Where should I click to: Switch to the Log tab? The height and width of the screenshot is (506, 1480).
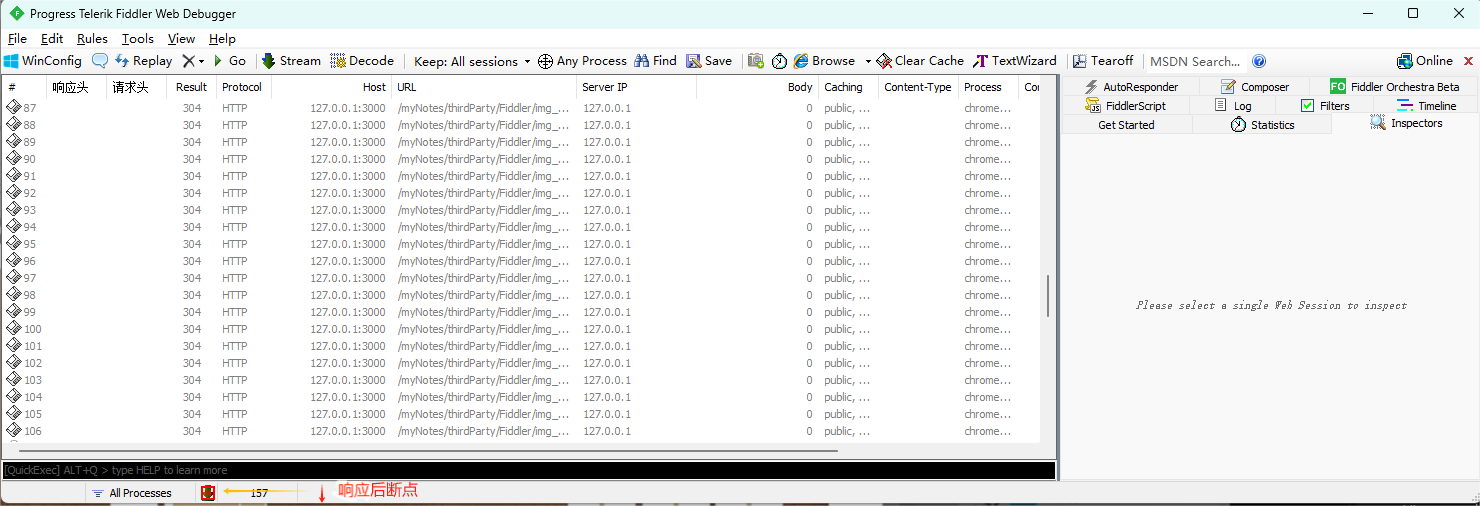1233,106
